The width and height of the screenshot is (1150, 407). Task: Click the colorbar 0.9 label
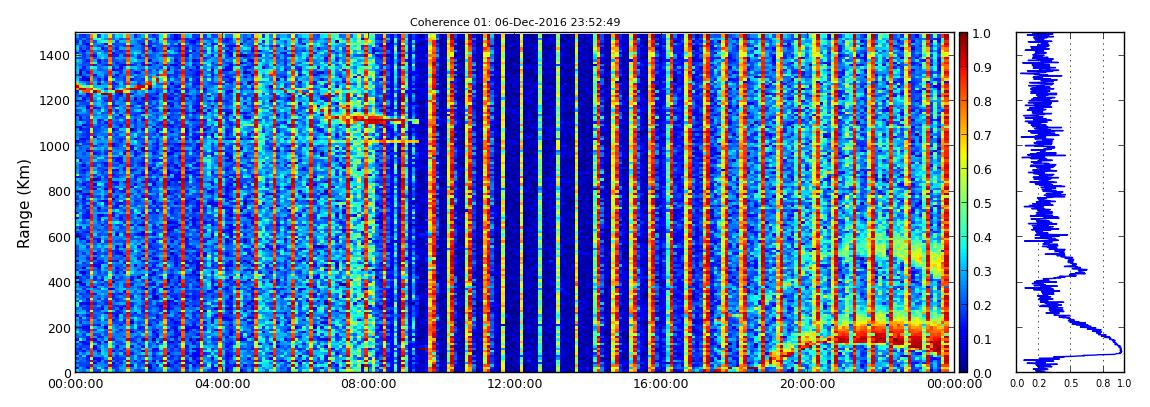(984, 67)
